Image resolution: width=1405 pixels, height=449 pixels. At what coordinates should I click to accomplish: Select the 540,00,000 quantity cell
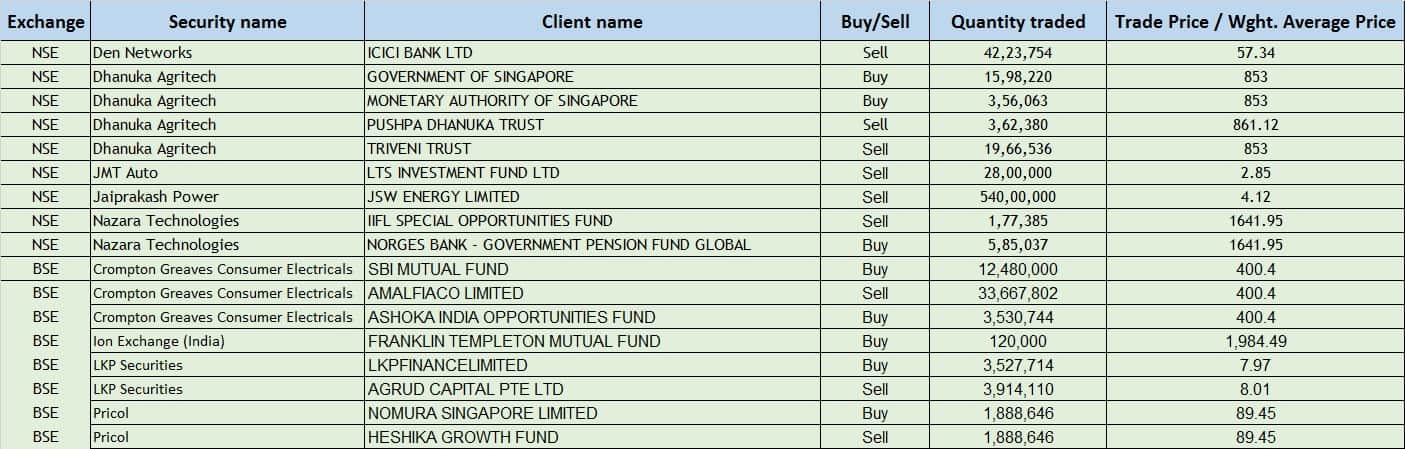click(1017, 197)
